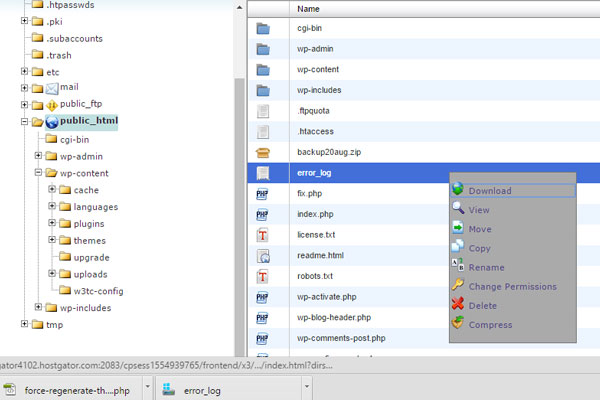Select the .htaccess file name
Viewport: 600px width, 400px height.
pos(316,132)
